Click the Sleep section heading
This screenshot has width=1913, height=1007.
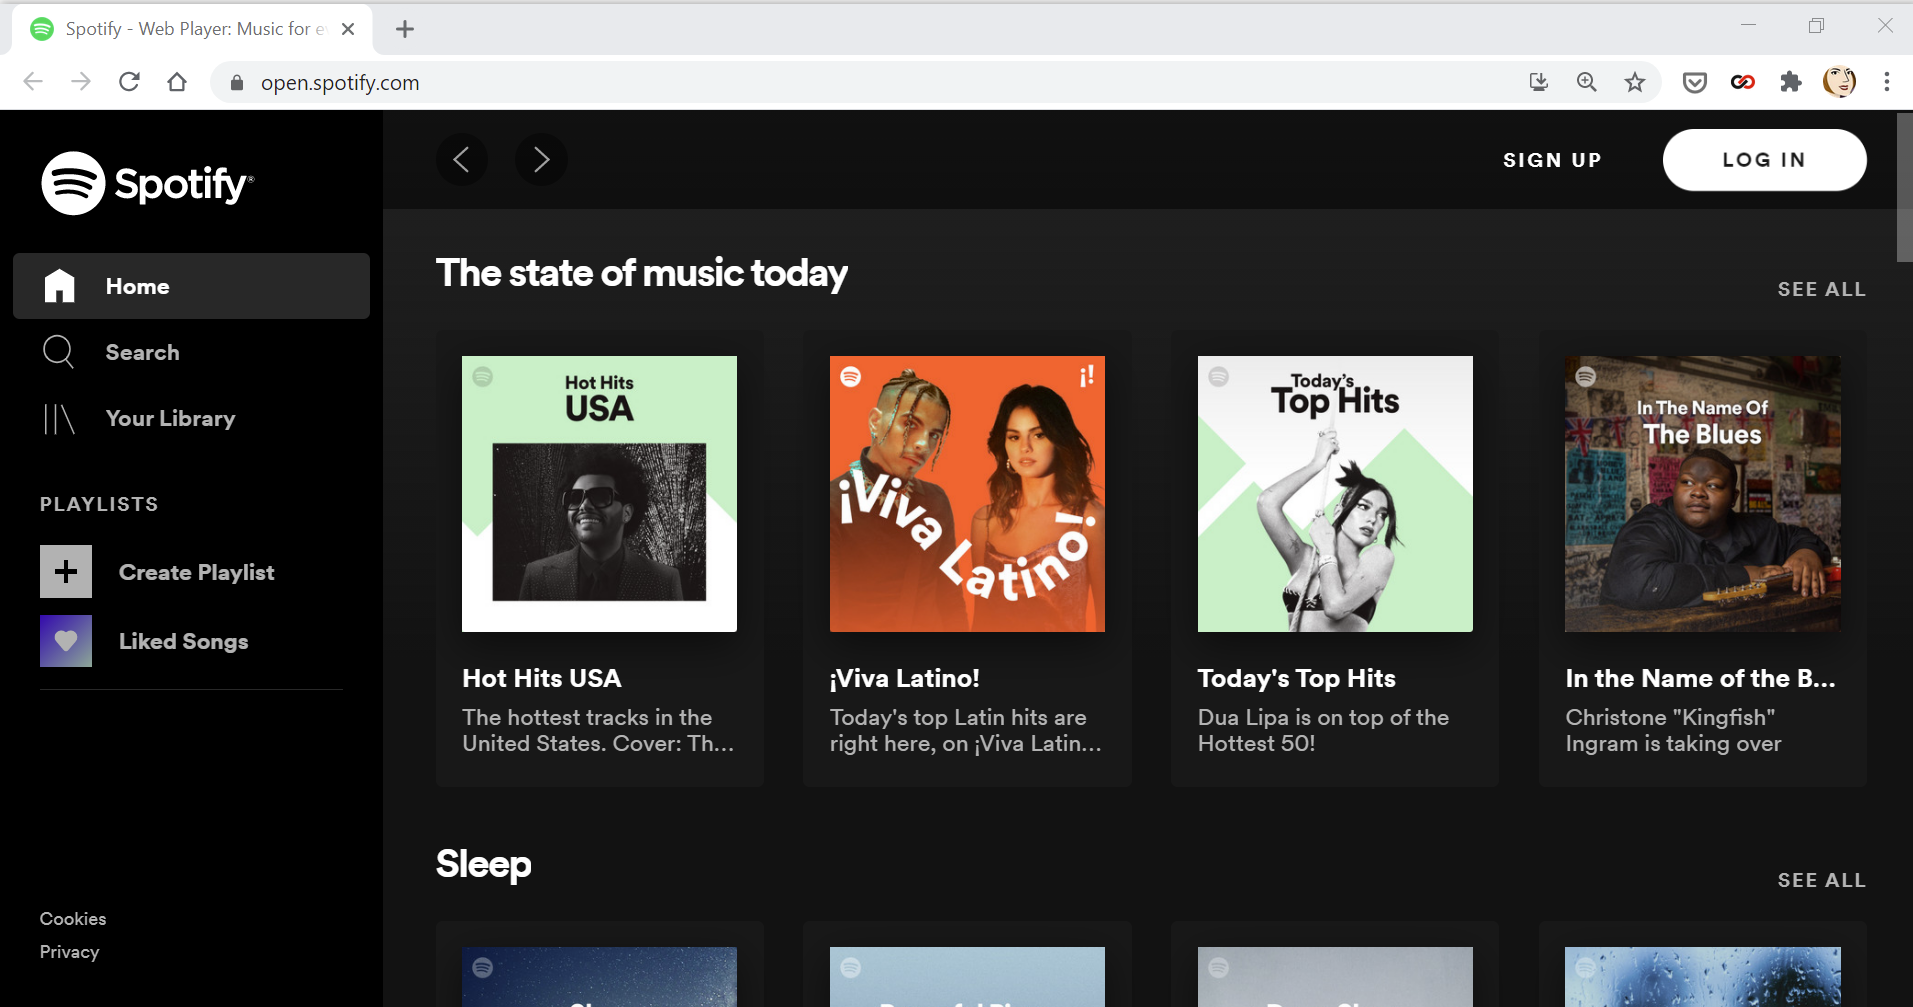pos(483,864)
